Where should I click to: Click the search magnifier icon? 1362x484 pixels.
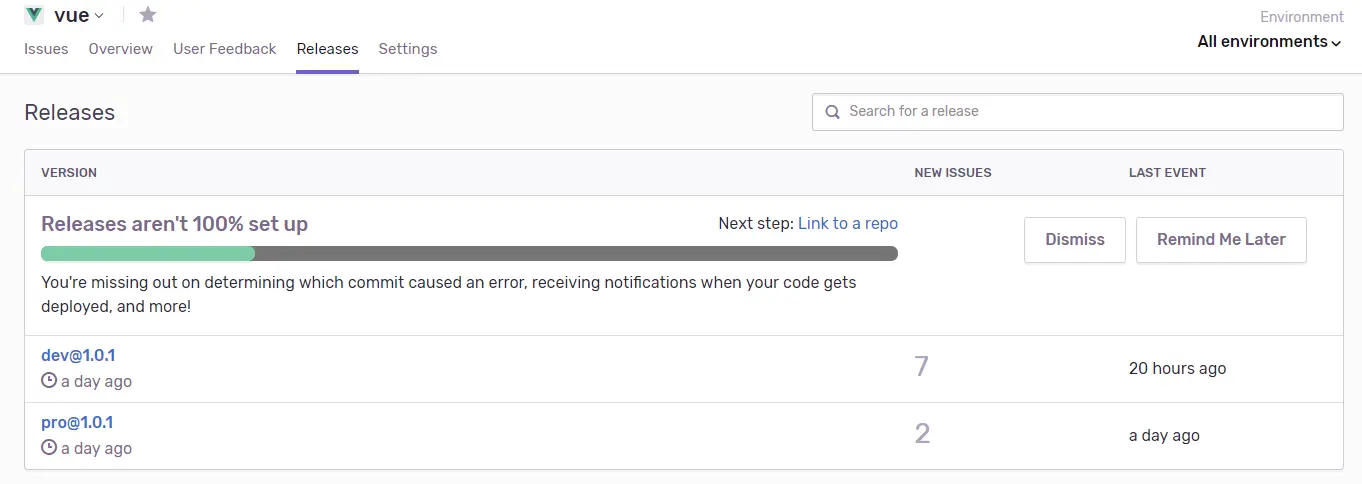tap(832, 112)
